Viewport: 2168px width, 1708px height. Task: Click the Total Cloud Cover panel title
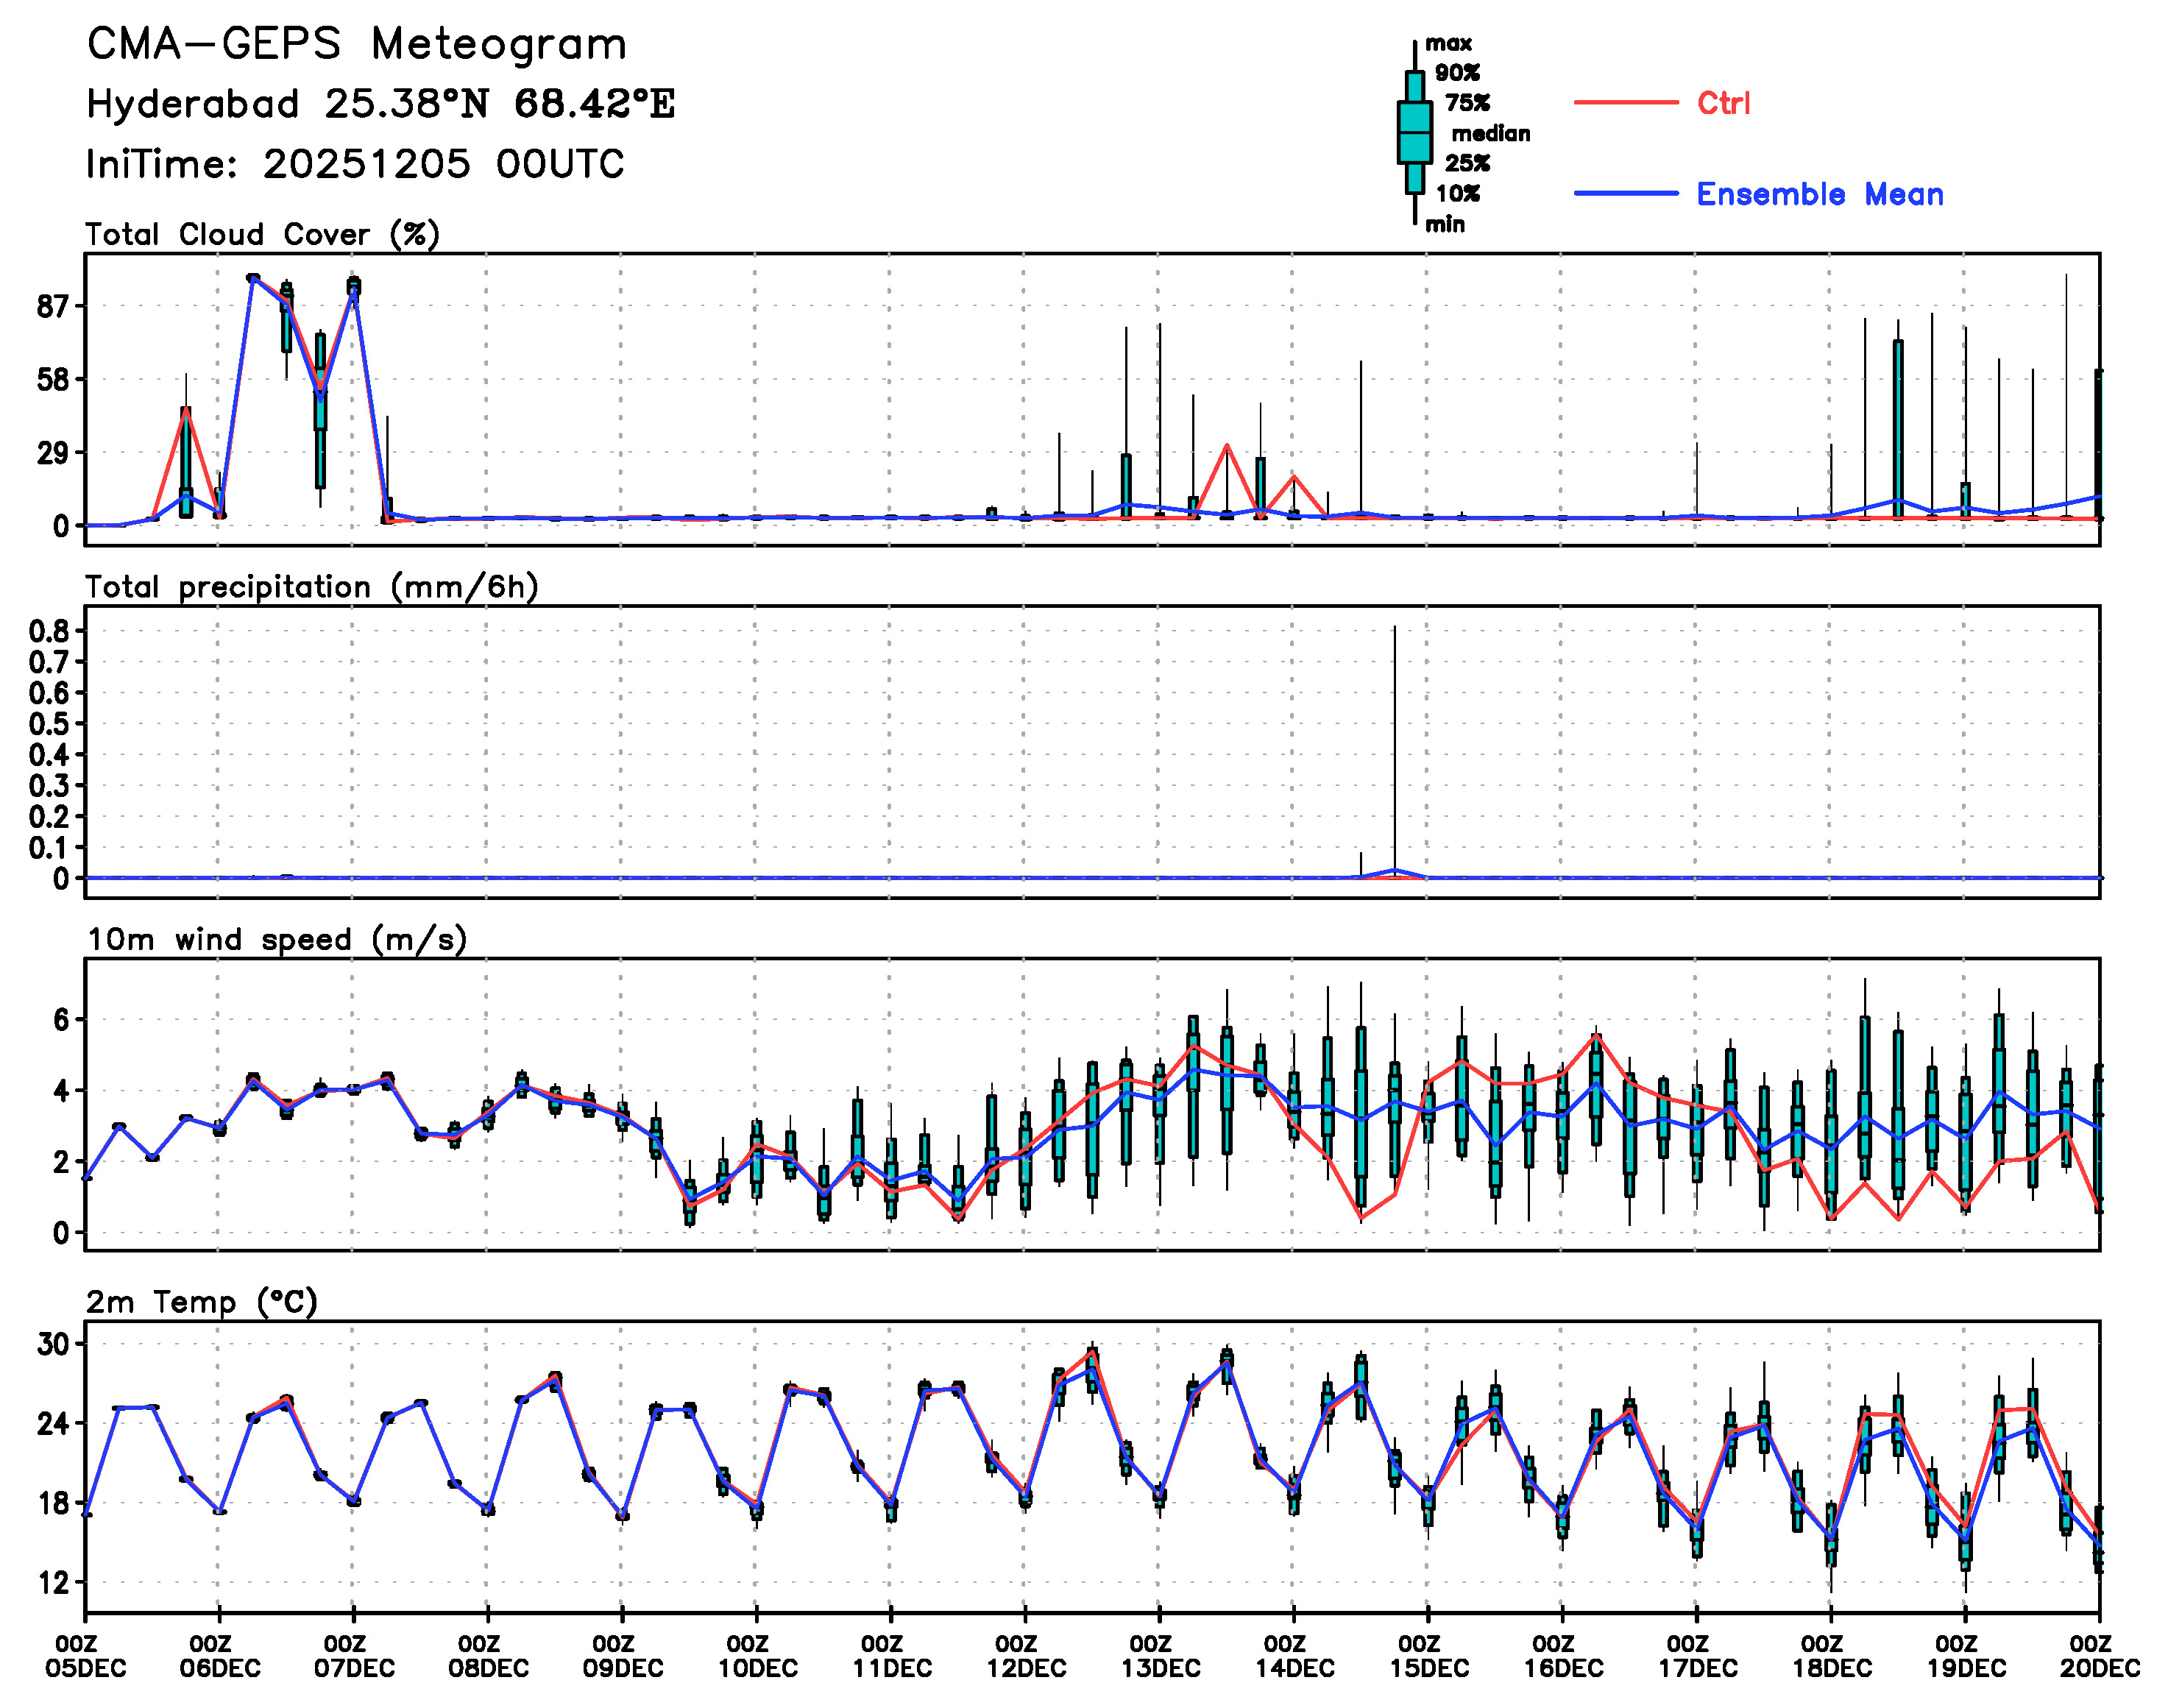(x=262, y=234)
